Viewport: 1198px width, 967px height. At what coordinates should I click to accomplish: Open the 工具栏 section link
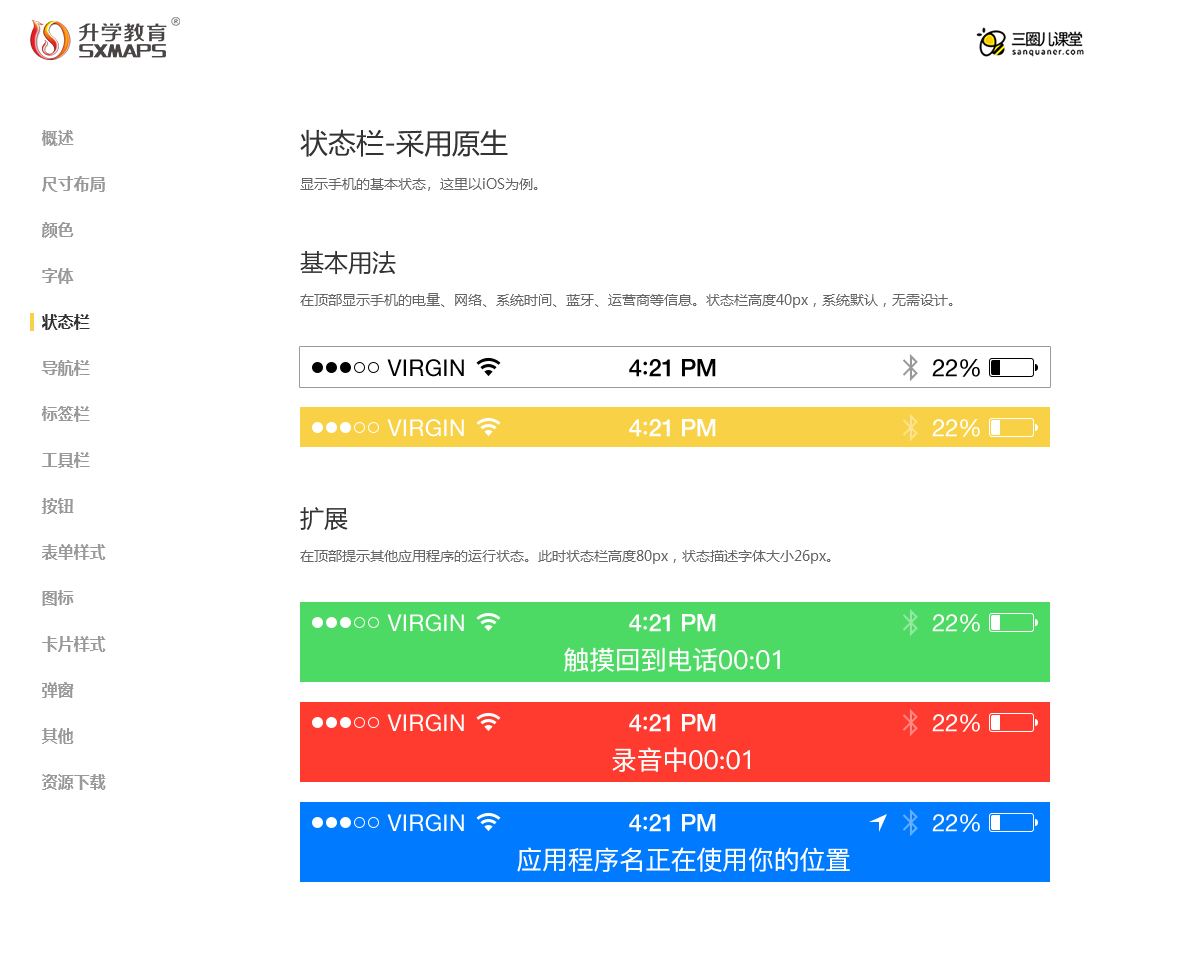(66, 460)
